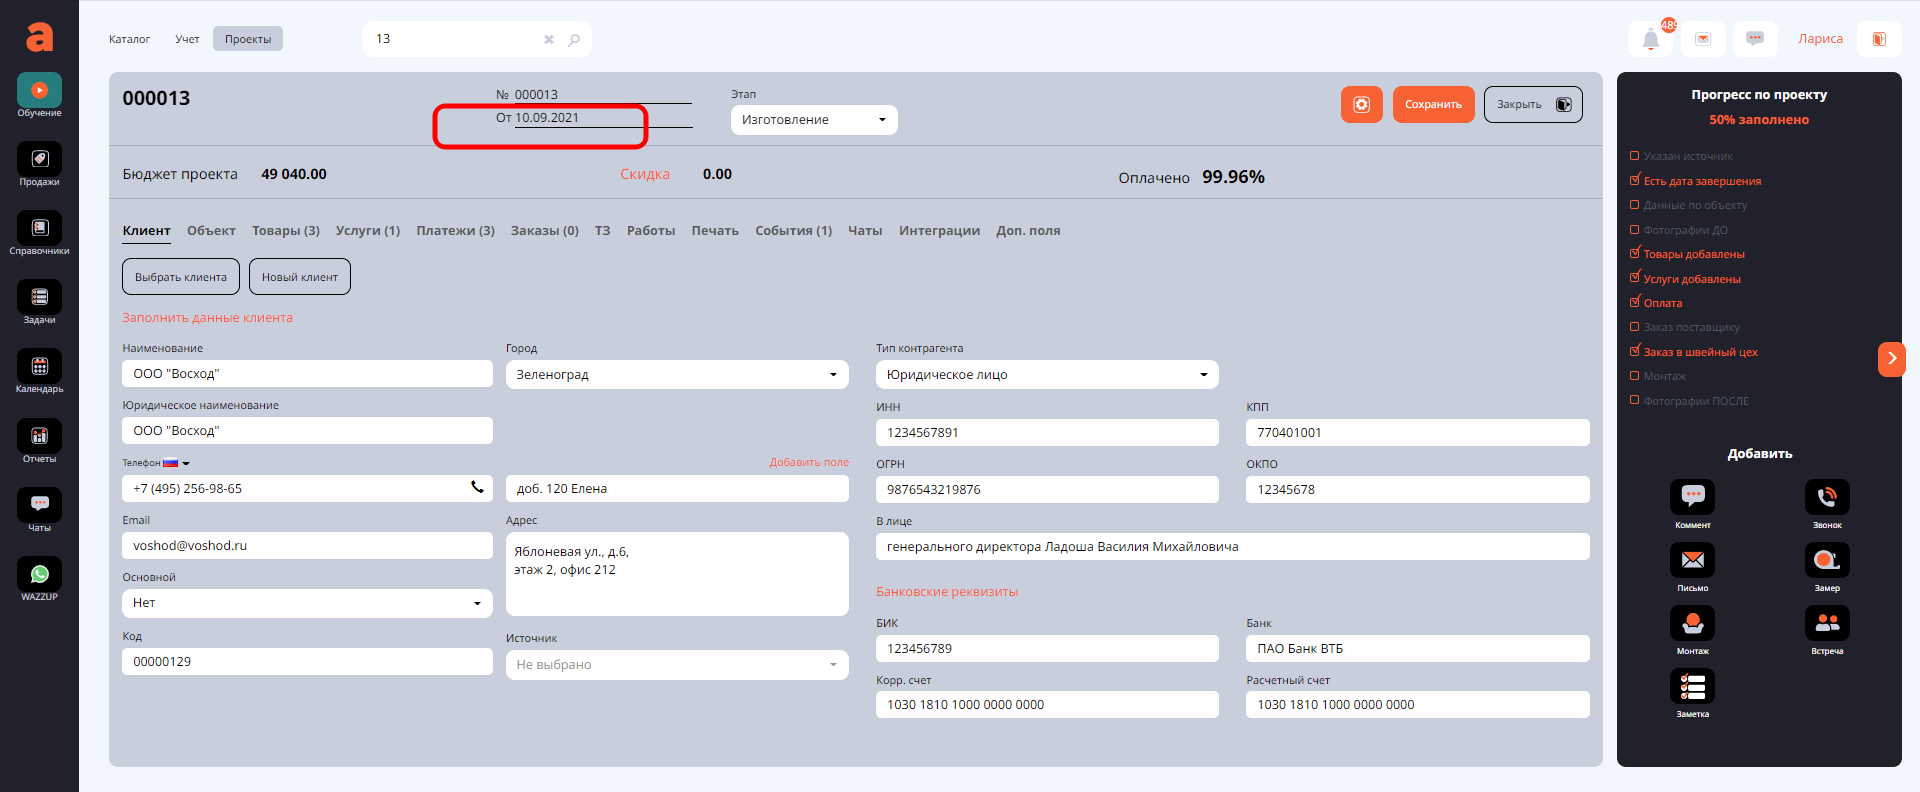Image resolution: width=1920 pixels, height=792 pixels.
Task: Check the Указан источник checkbox
Action: 1635,156
